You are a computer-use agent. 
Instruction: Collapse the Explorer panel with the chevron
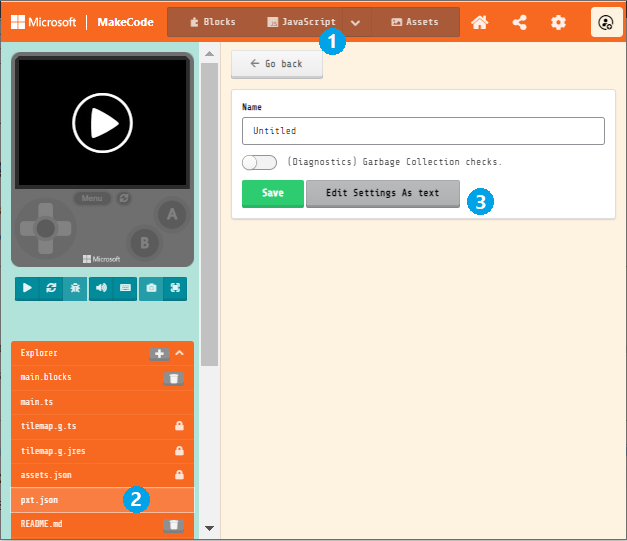coord(180,353)
